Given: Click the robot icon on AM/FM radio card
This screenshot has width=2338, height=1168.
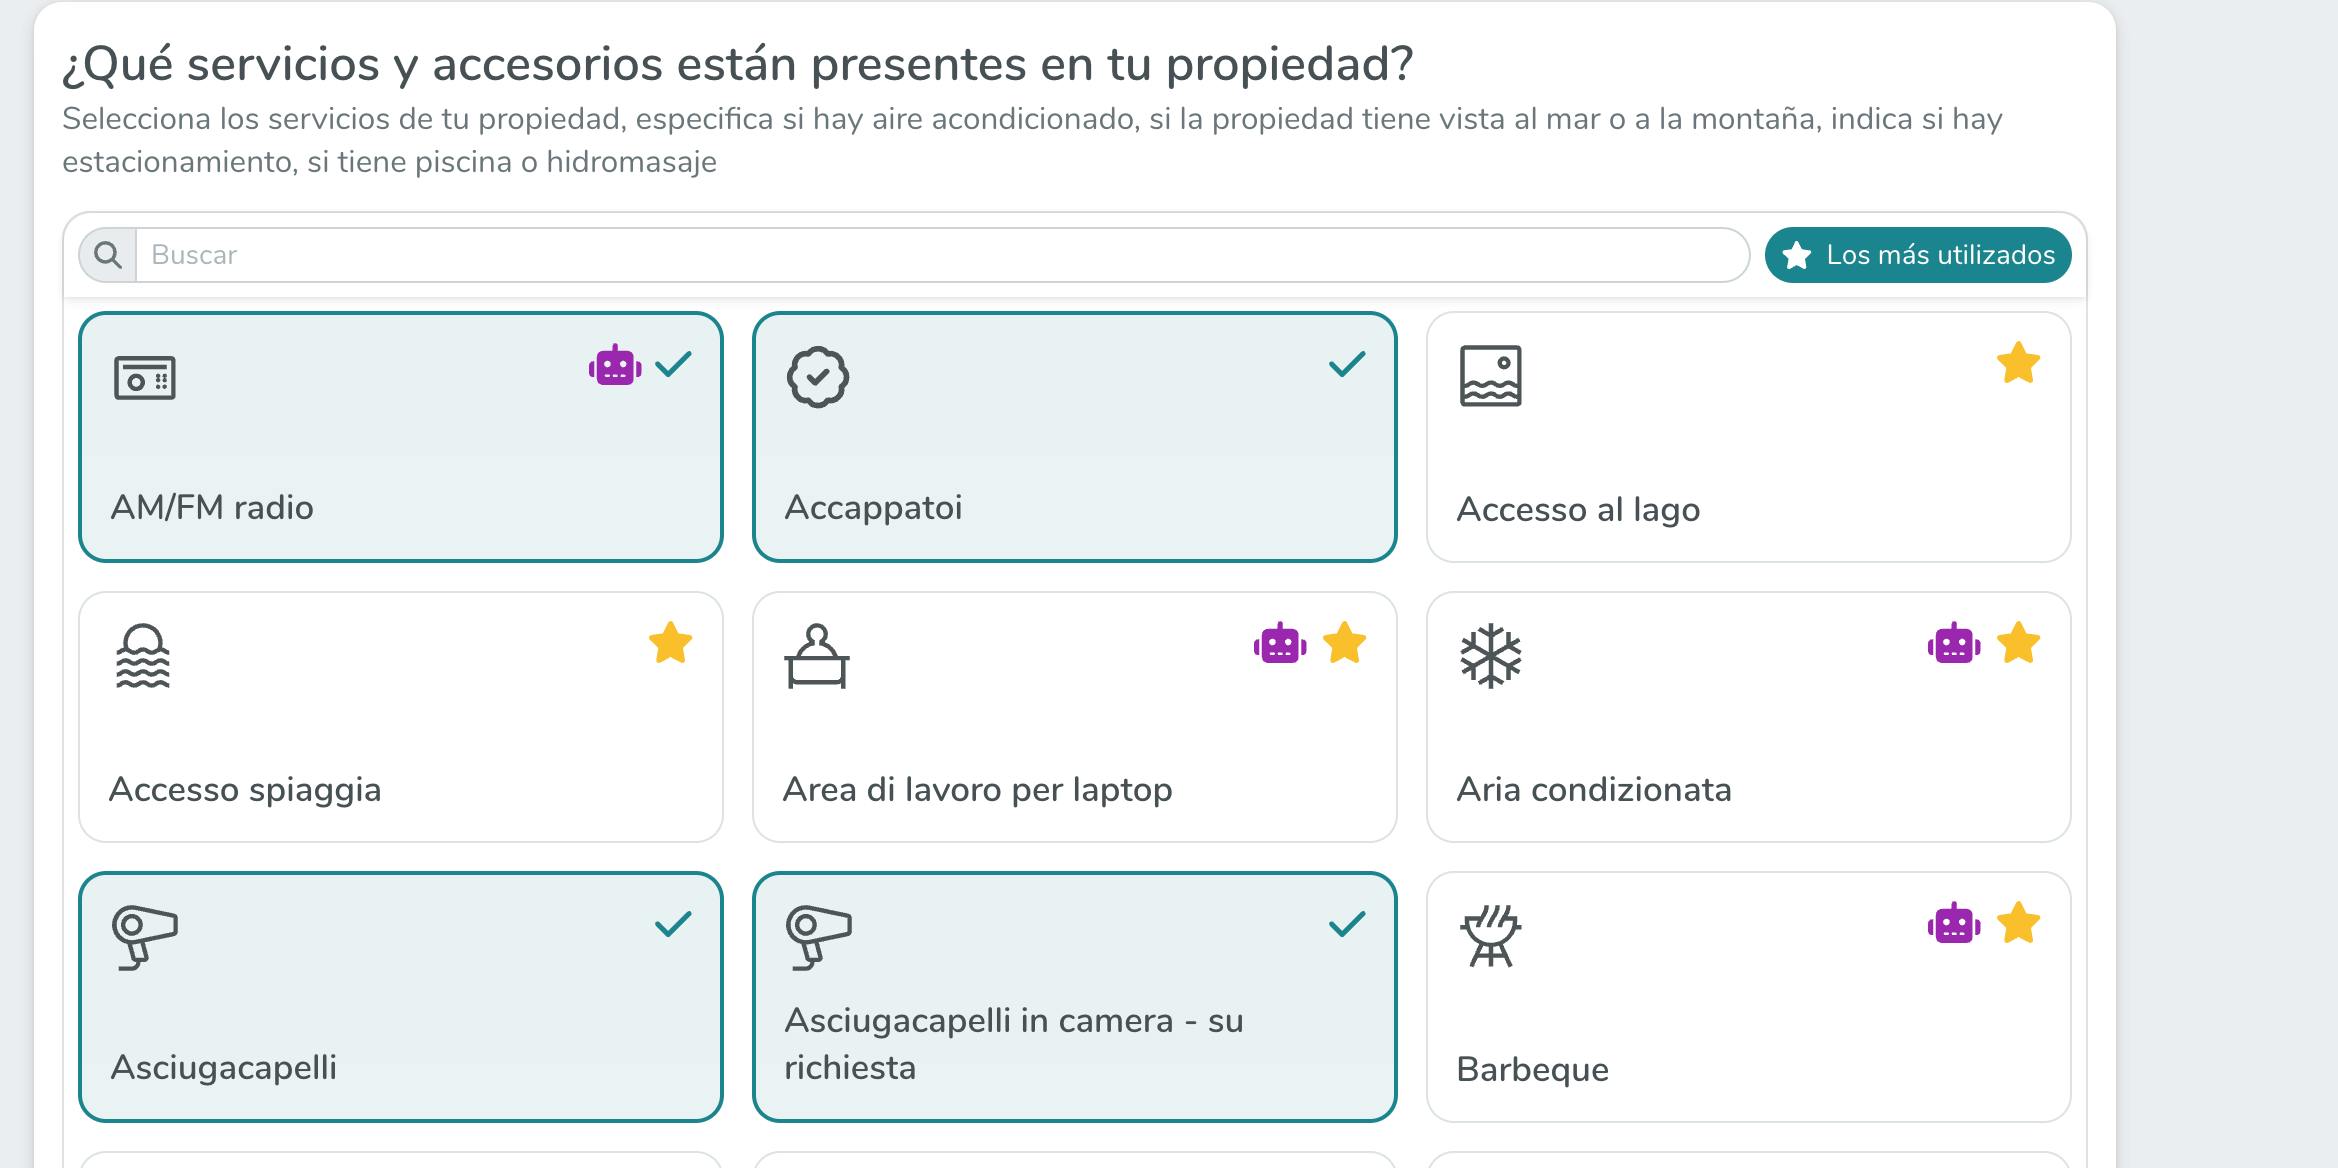Looking at the screenshot, I should point(614,365).
